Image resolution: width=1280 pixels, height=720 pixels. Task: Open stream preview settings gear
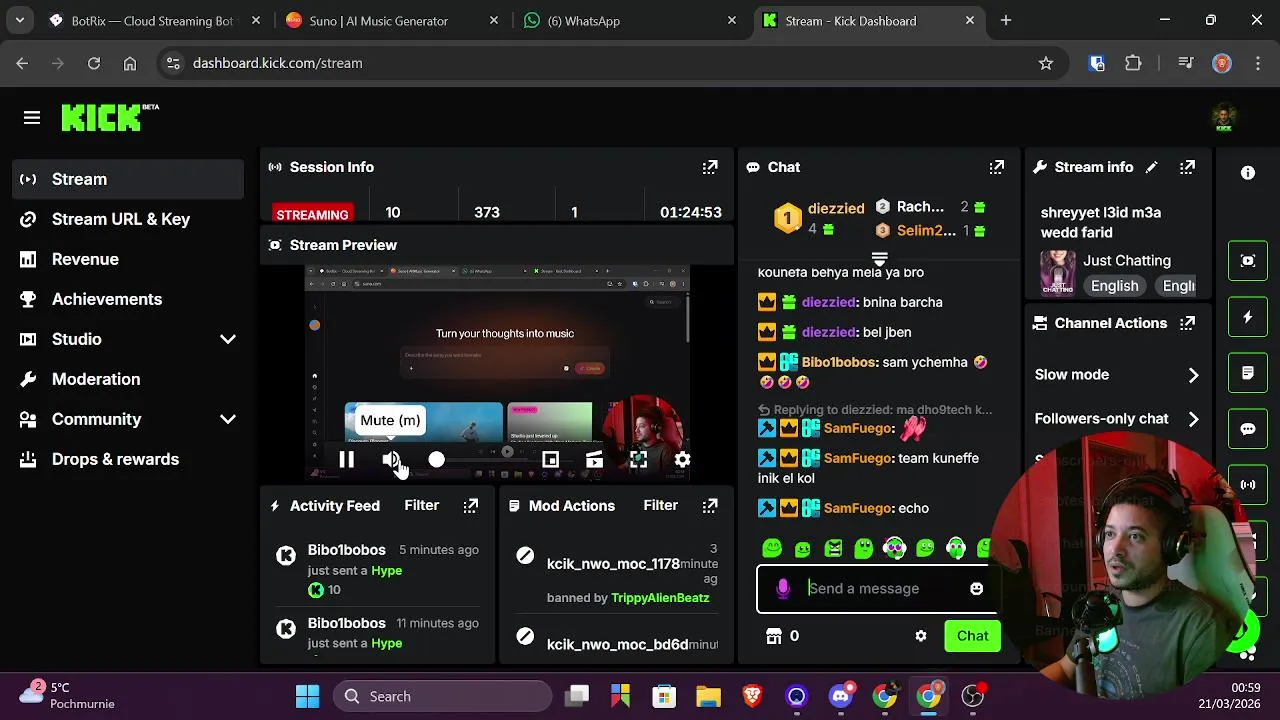pyautogui.click(x=682, y=460)
